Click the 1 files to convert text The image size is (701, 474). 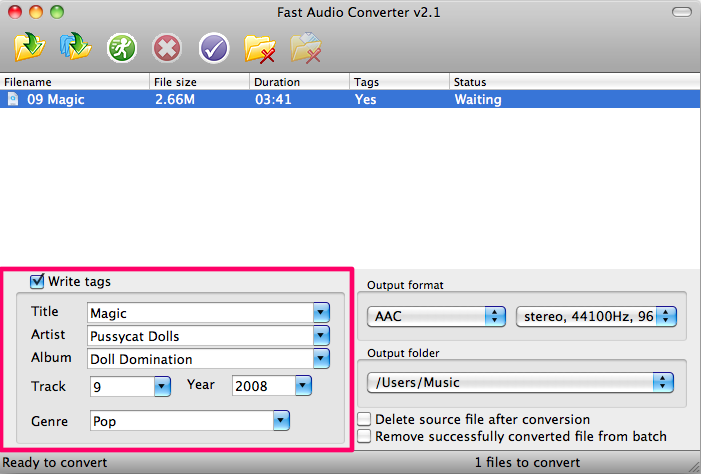click(x=528, y=462)
